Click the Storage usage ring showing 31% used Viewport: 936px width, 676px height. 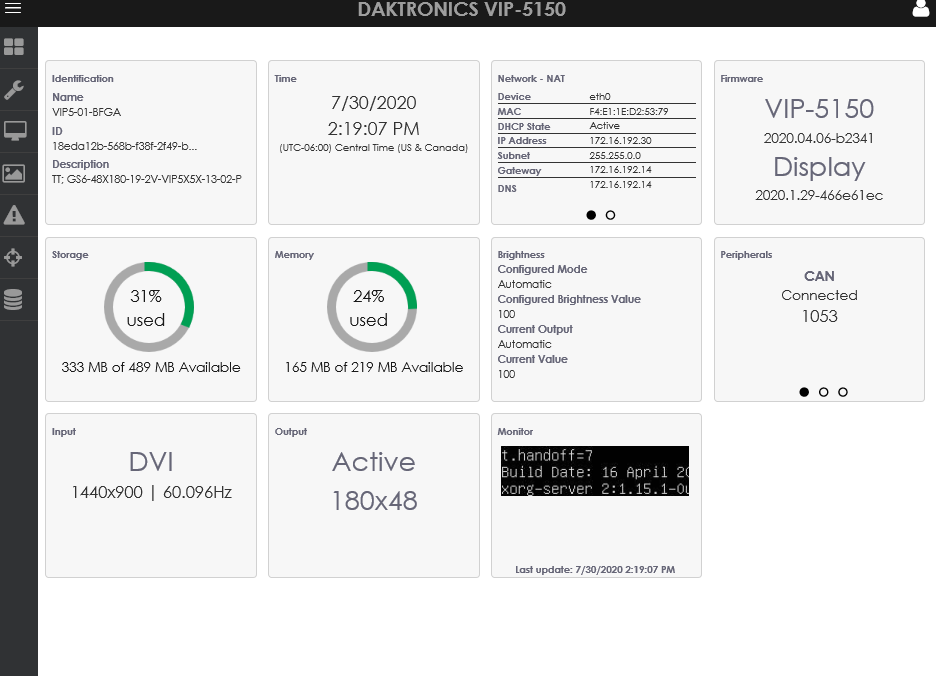(149, 306)
